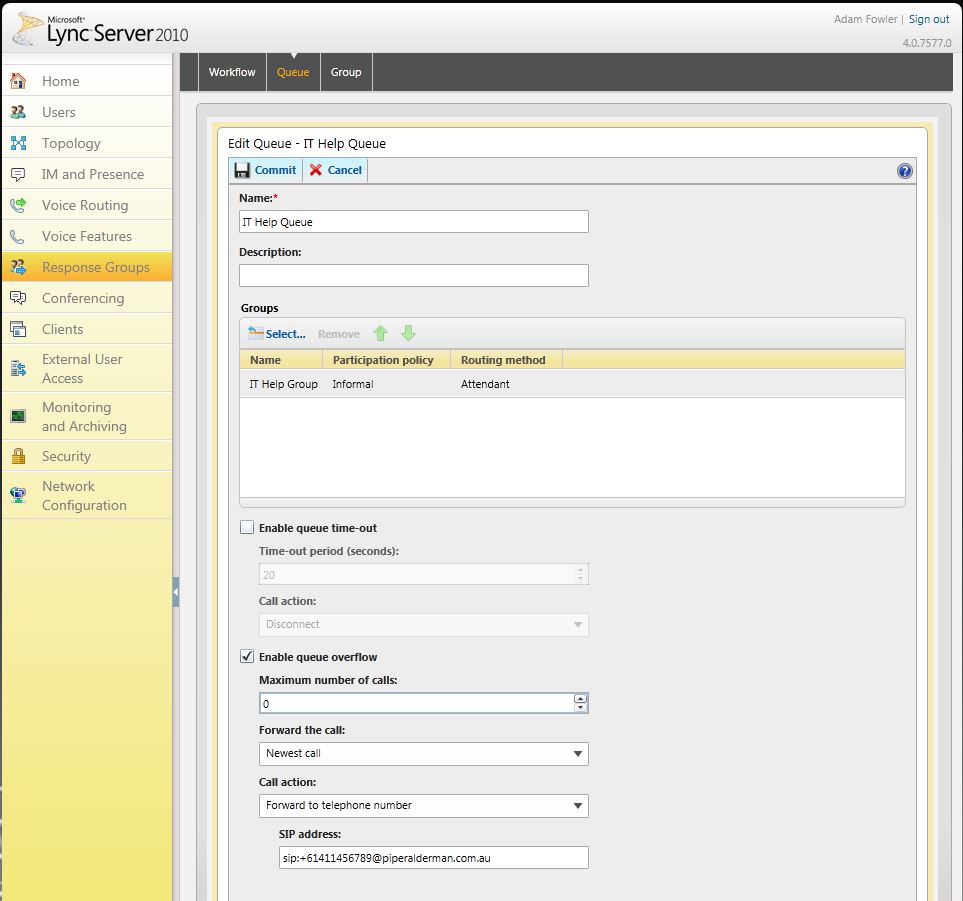This screenshot has height=901, width=963.
Task: Uncheck Enable queue overflow checkbox
Action: (247, 656)
